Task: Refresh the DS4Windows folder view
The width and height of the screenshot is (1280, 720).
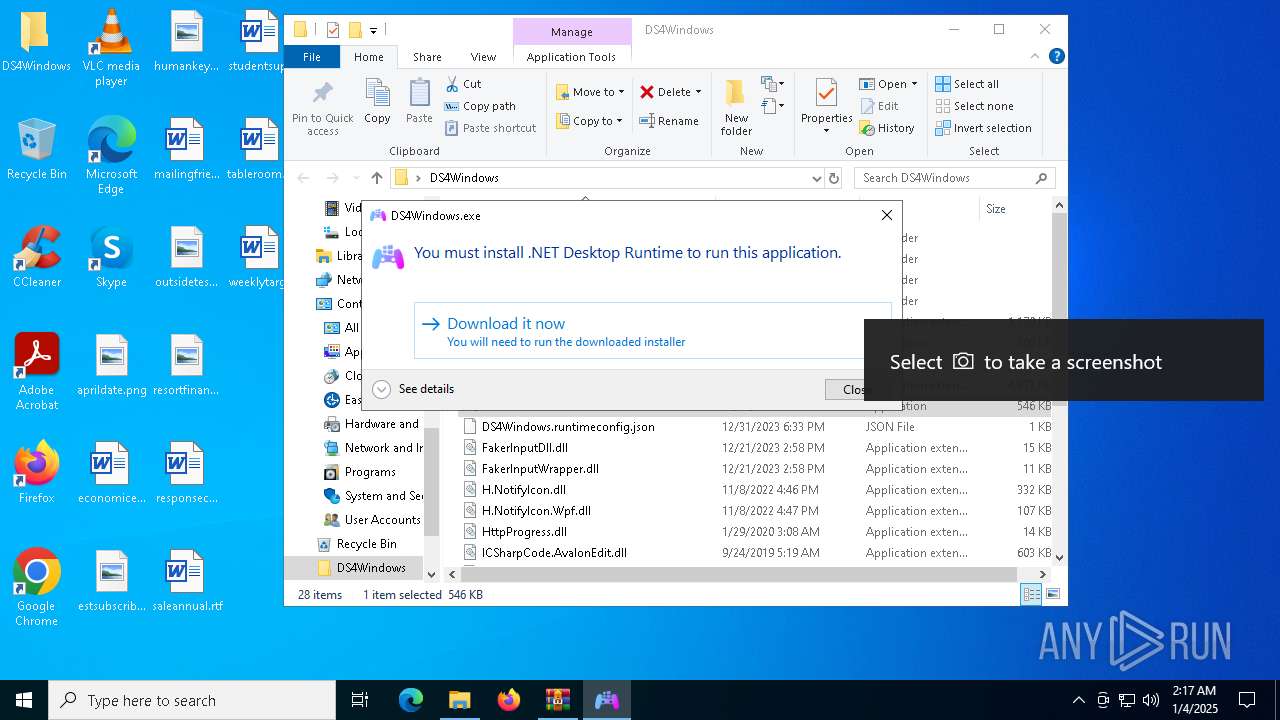Action: pyautogui.click(x=834, y=178)
